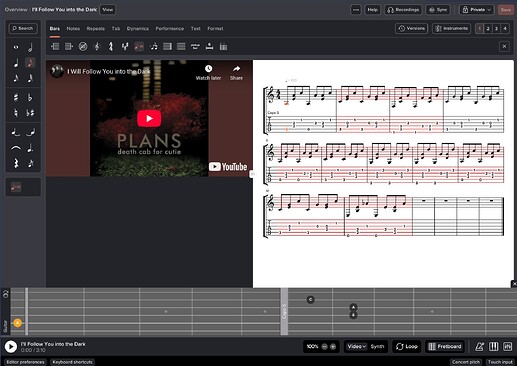Open the Private visibility dropdown
The image size is (517, 366).
pos(476,10)
